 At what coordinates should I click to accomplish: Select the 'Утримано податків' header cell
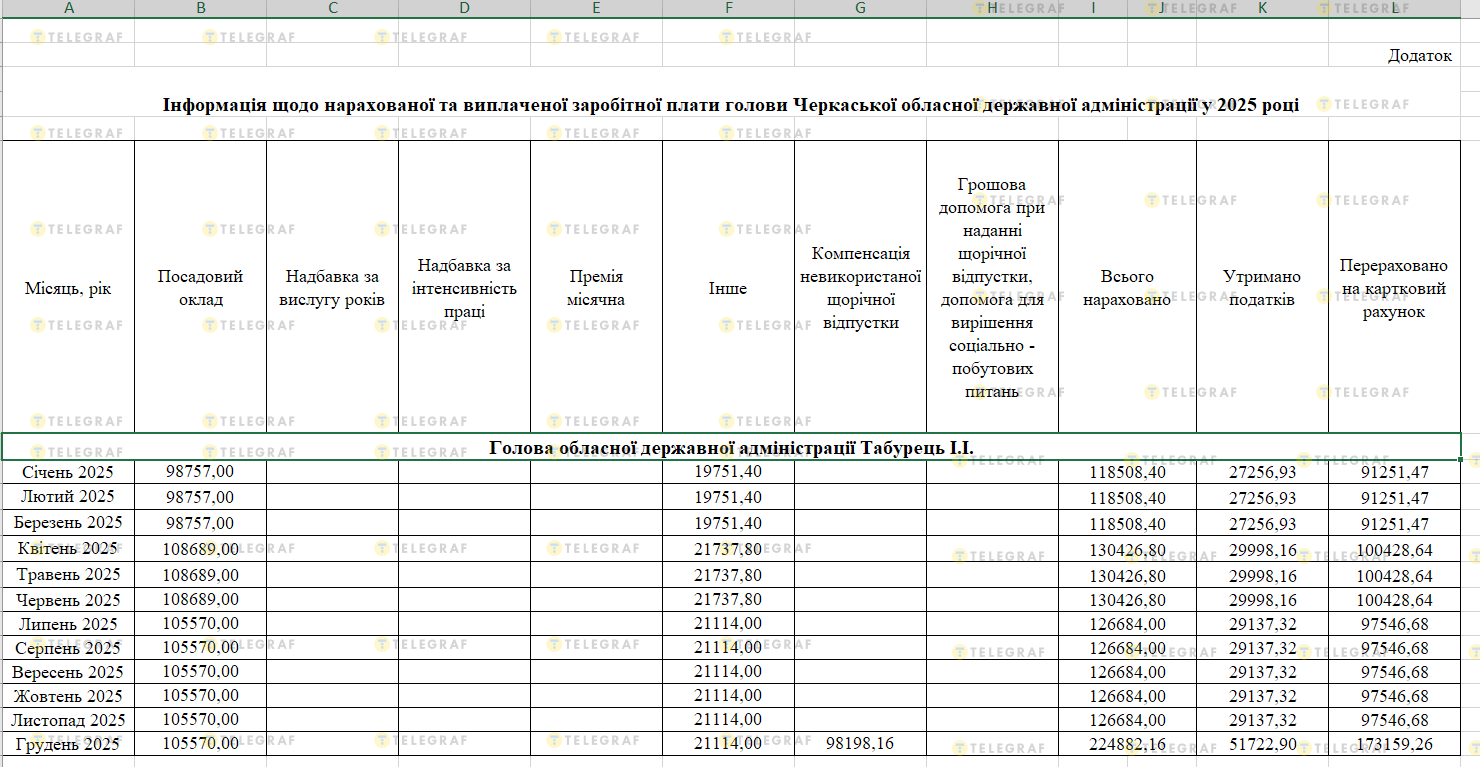coord(1262,288)
